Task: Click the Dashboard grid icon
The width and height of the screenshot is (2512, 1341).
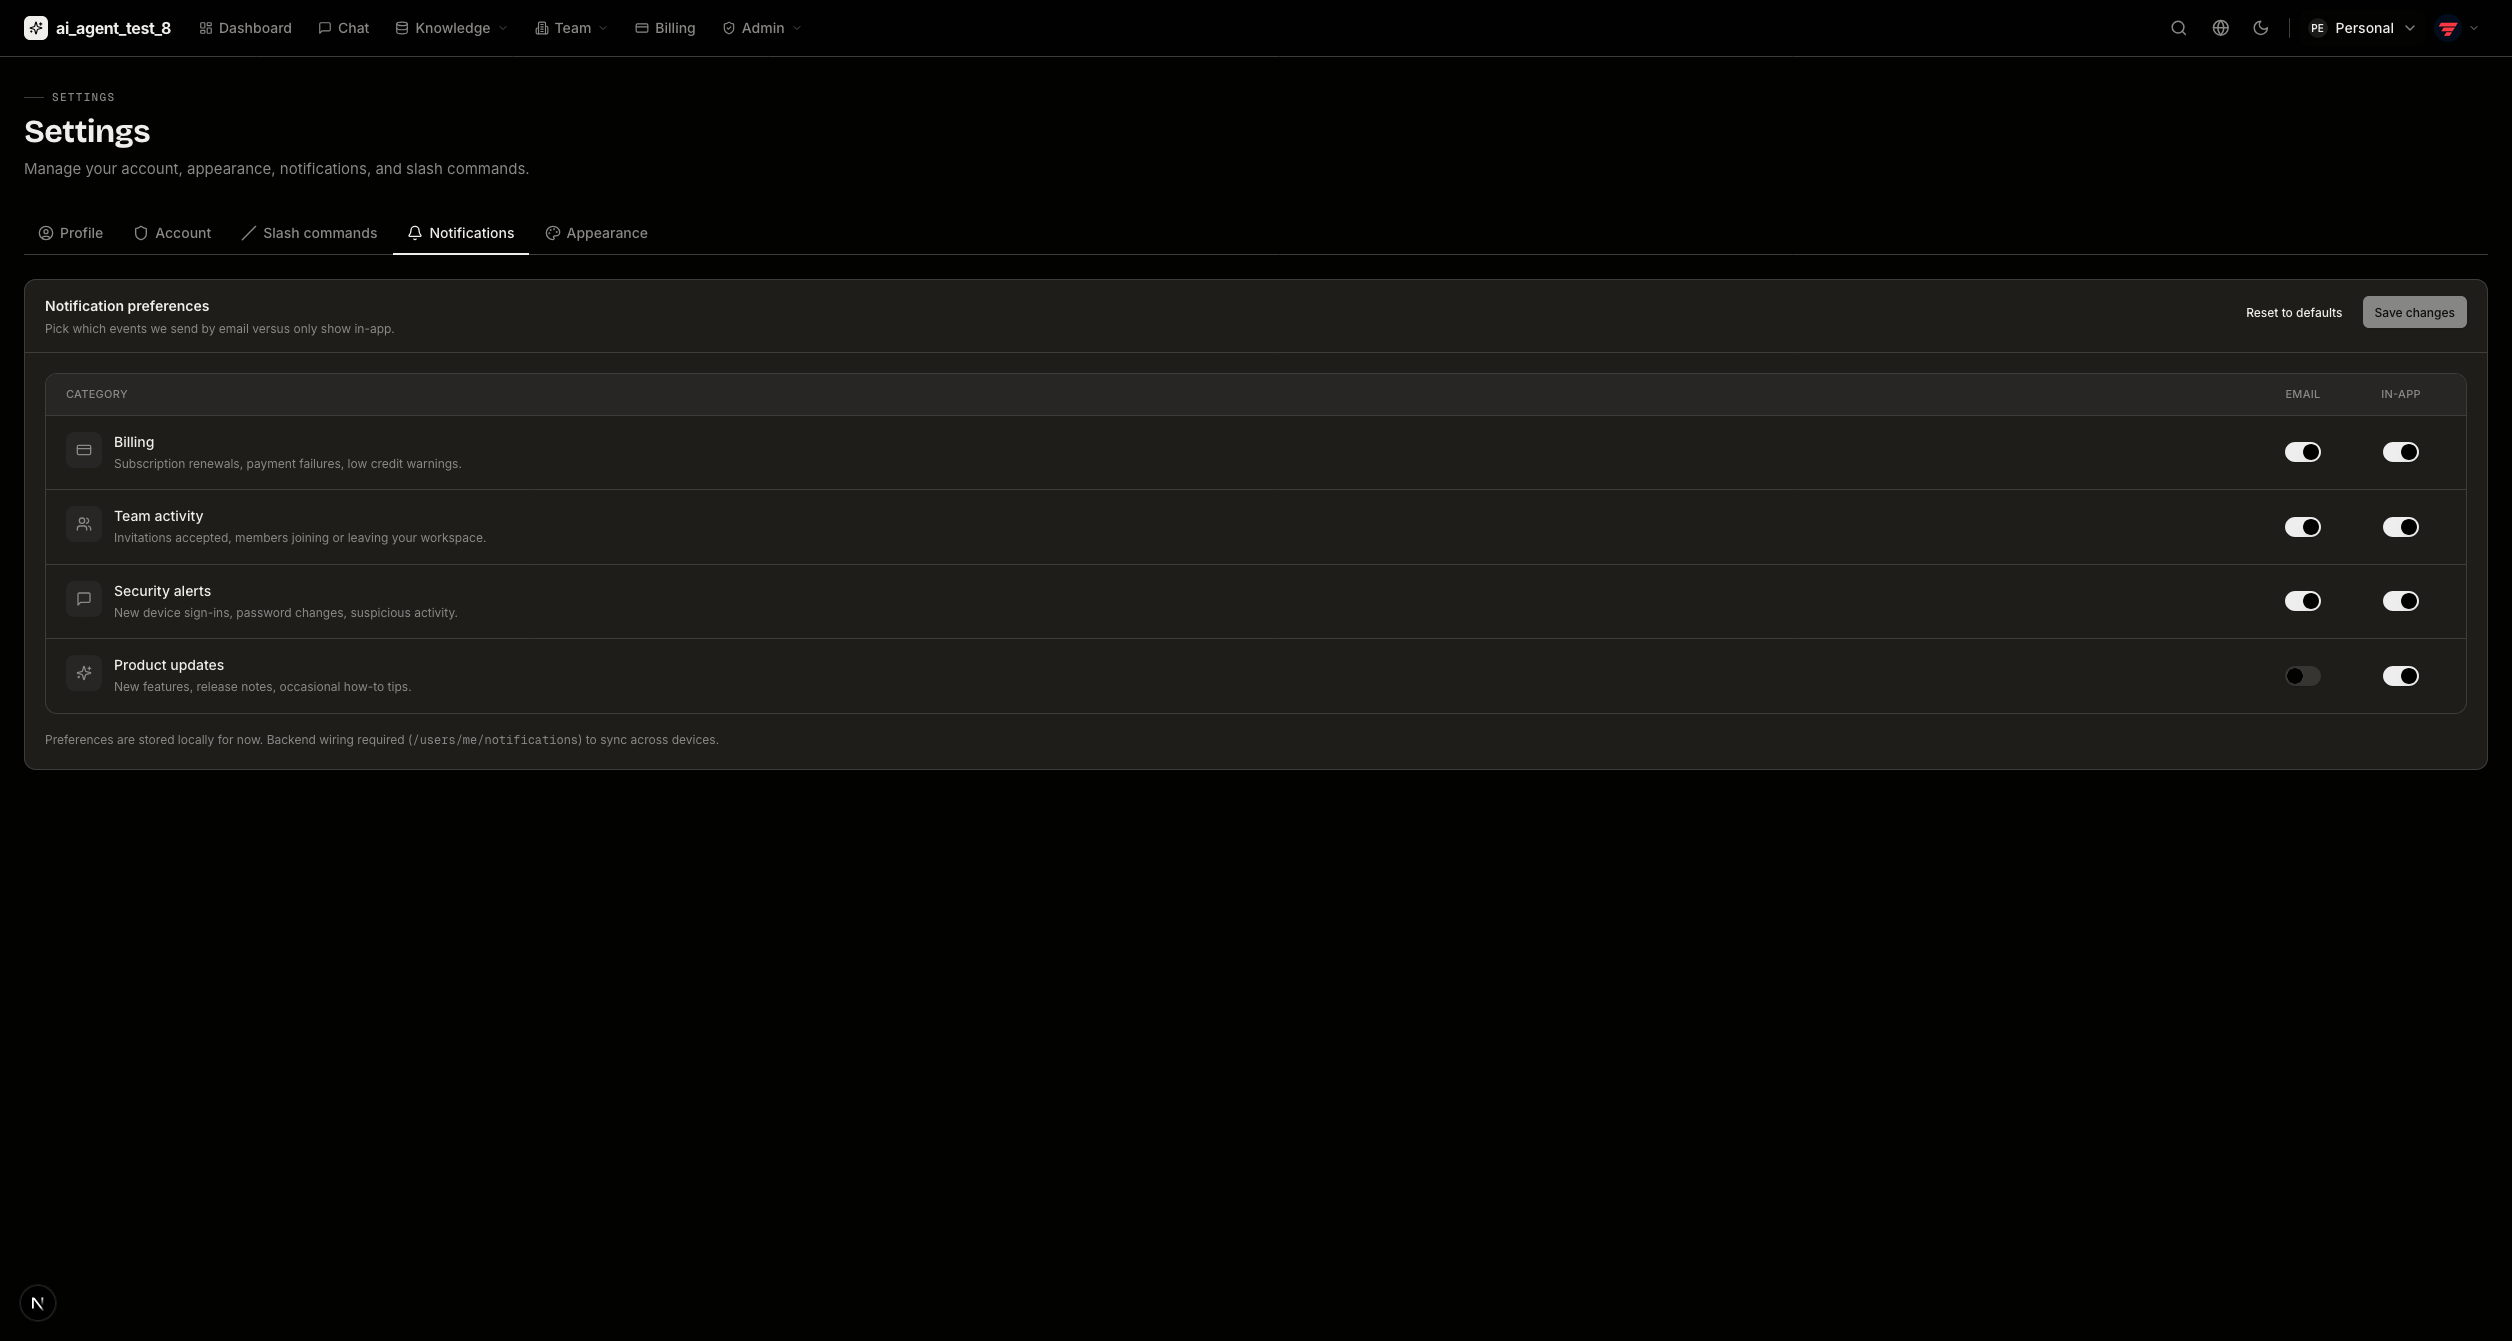Action: 206,28
